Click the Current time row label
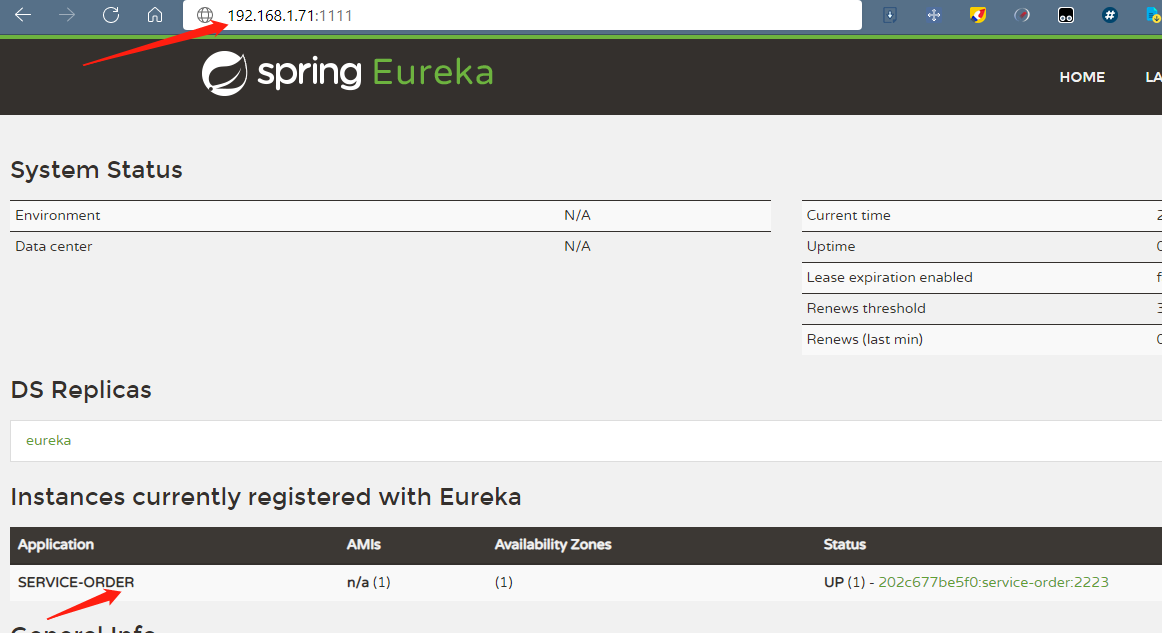 [x=849, y=215]
